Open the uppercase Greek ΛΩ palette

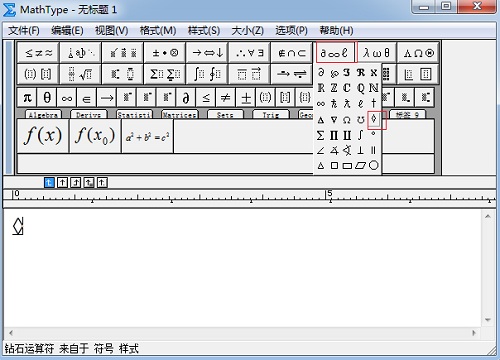coord(418,53)
